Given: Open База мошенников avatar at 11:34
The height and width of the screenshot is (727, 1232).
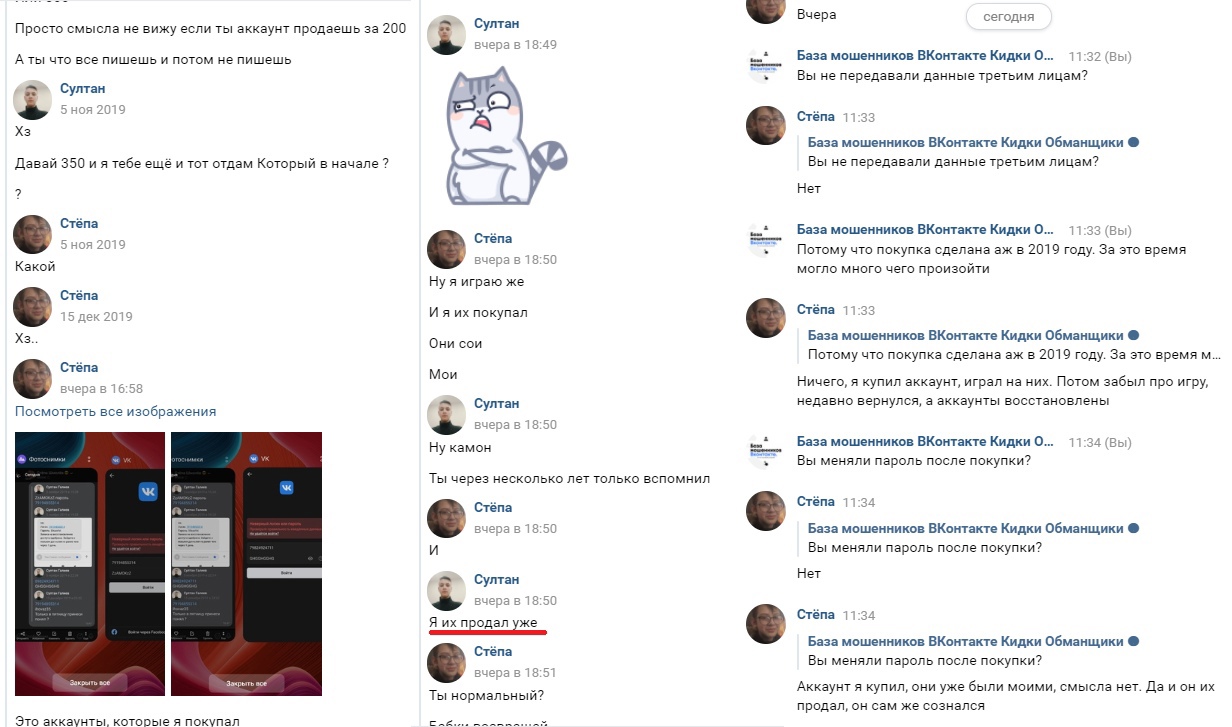Looking at the screenshot, I should 766,451.
